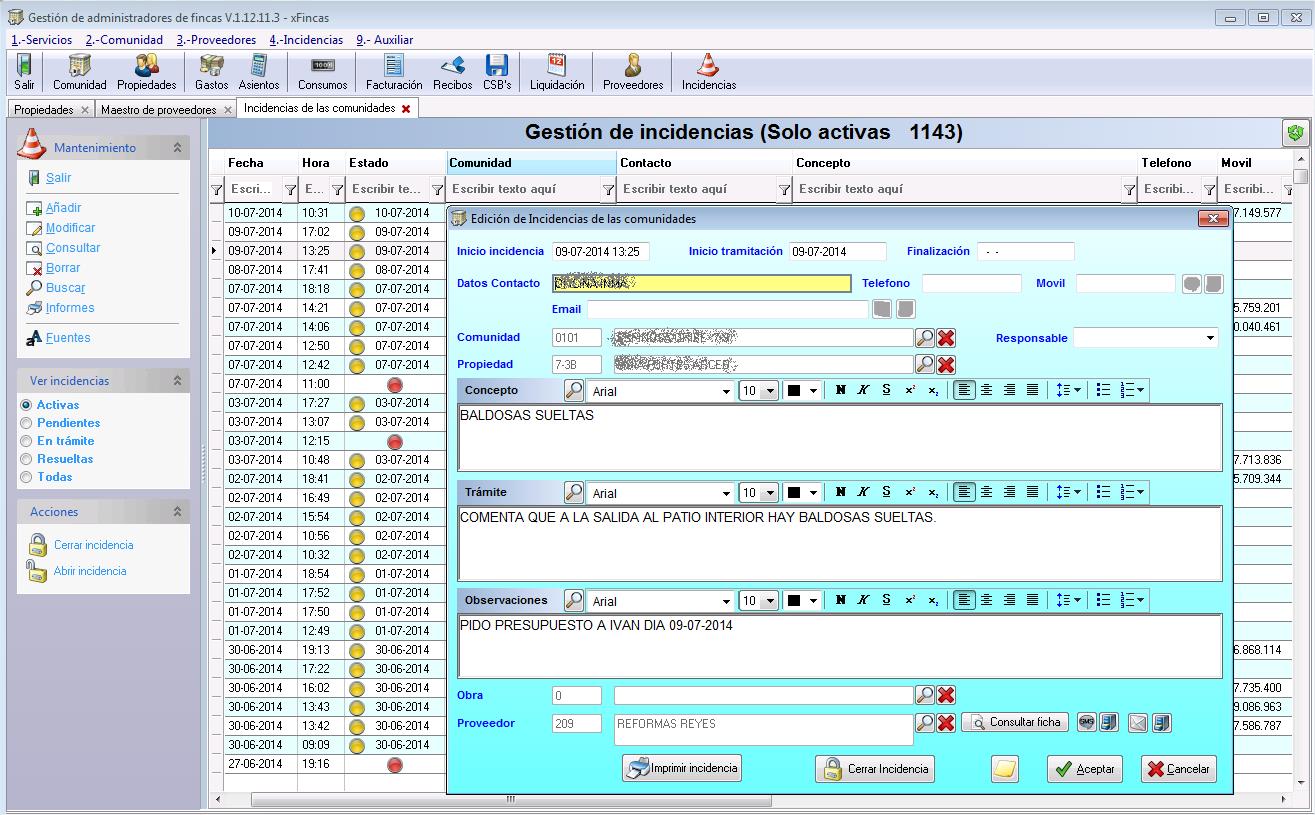Viewport: 1315px width, 815px height.
Task: Open Propiedades toolbar icon
Action: click(146, 72)
